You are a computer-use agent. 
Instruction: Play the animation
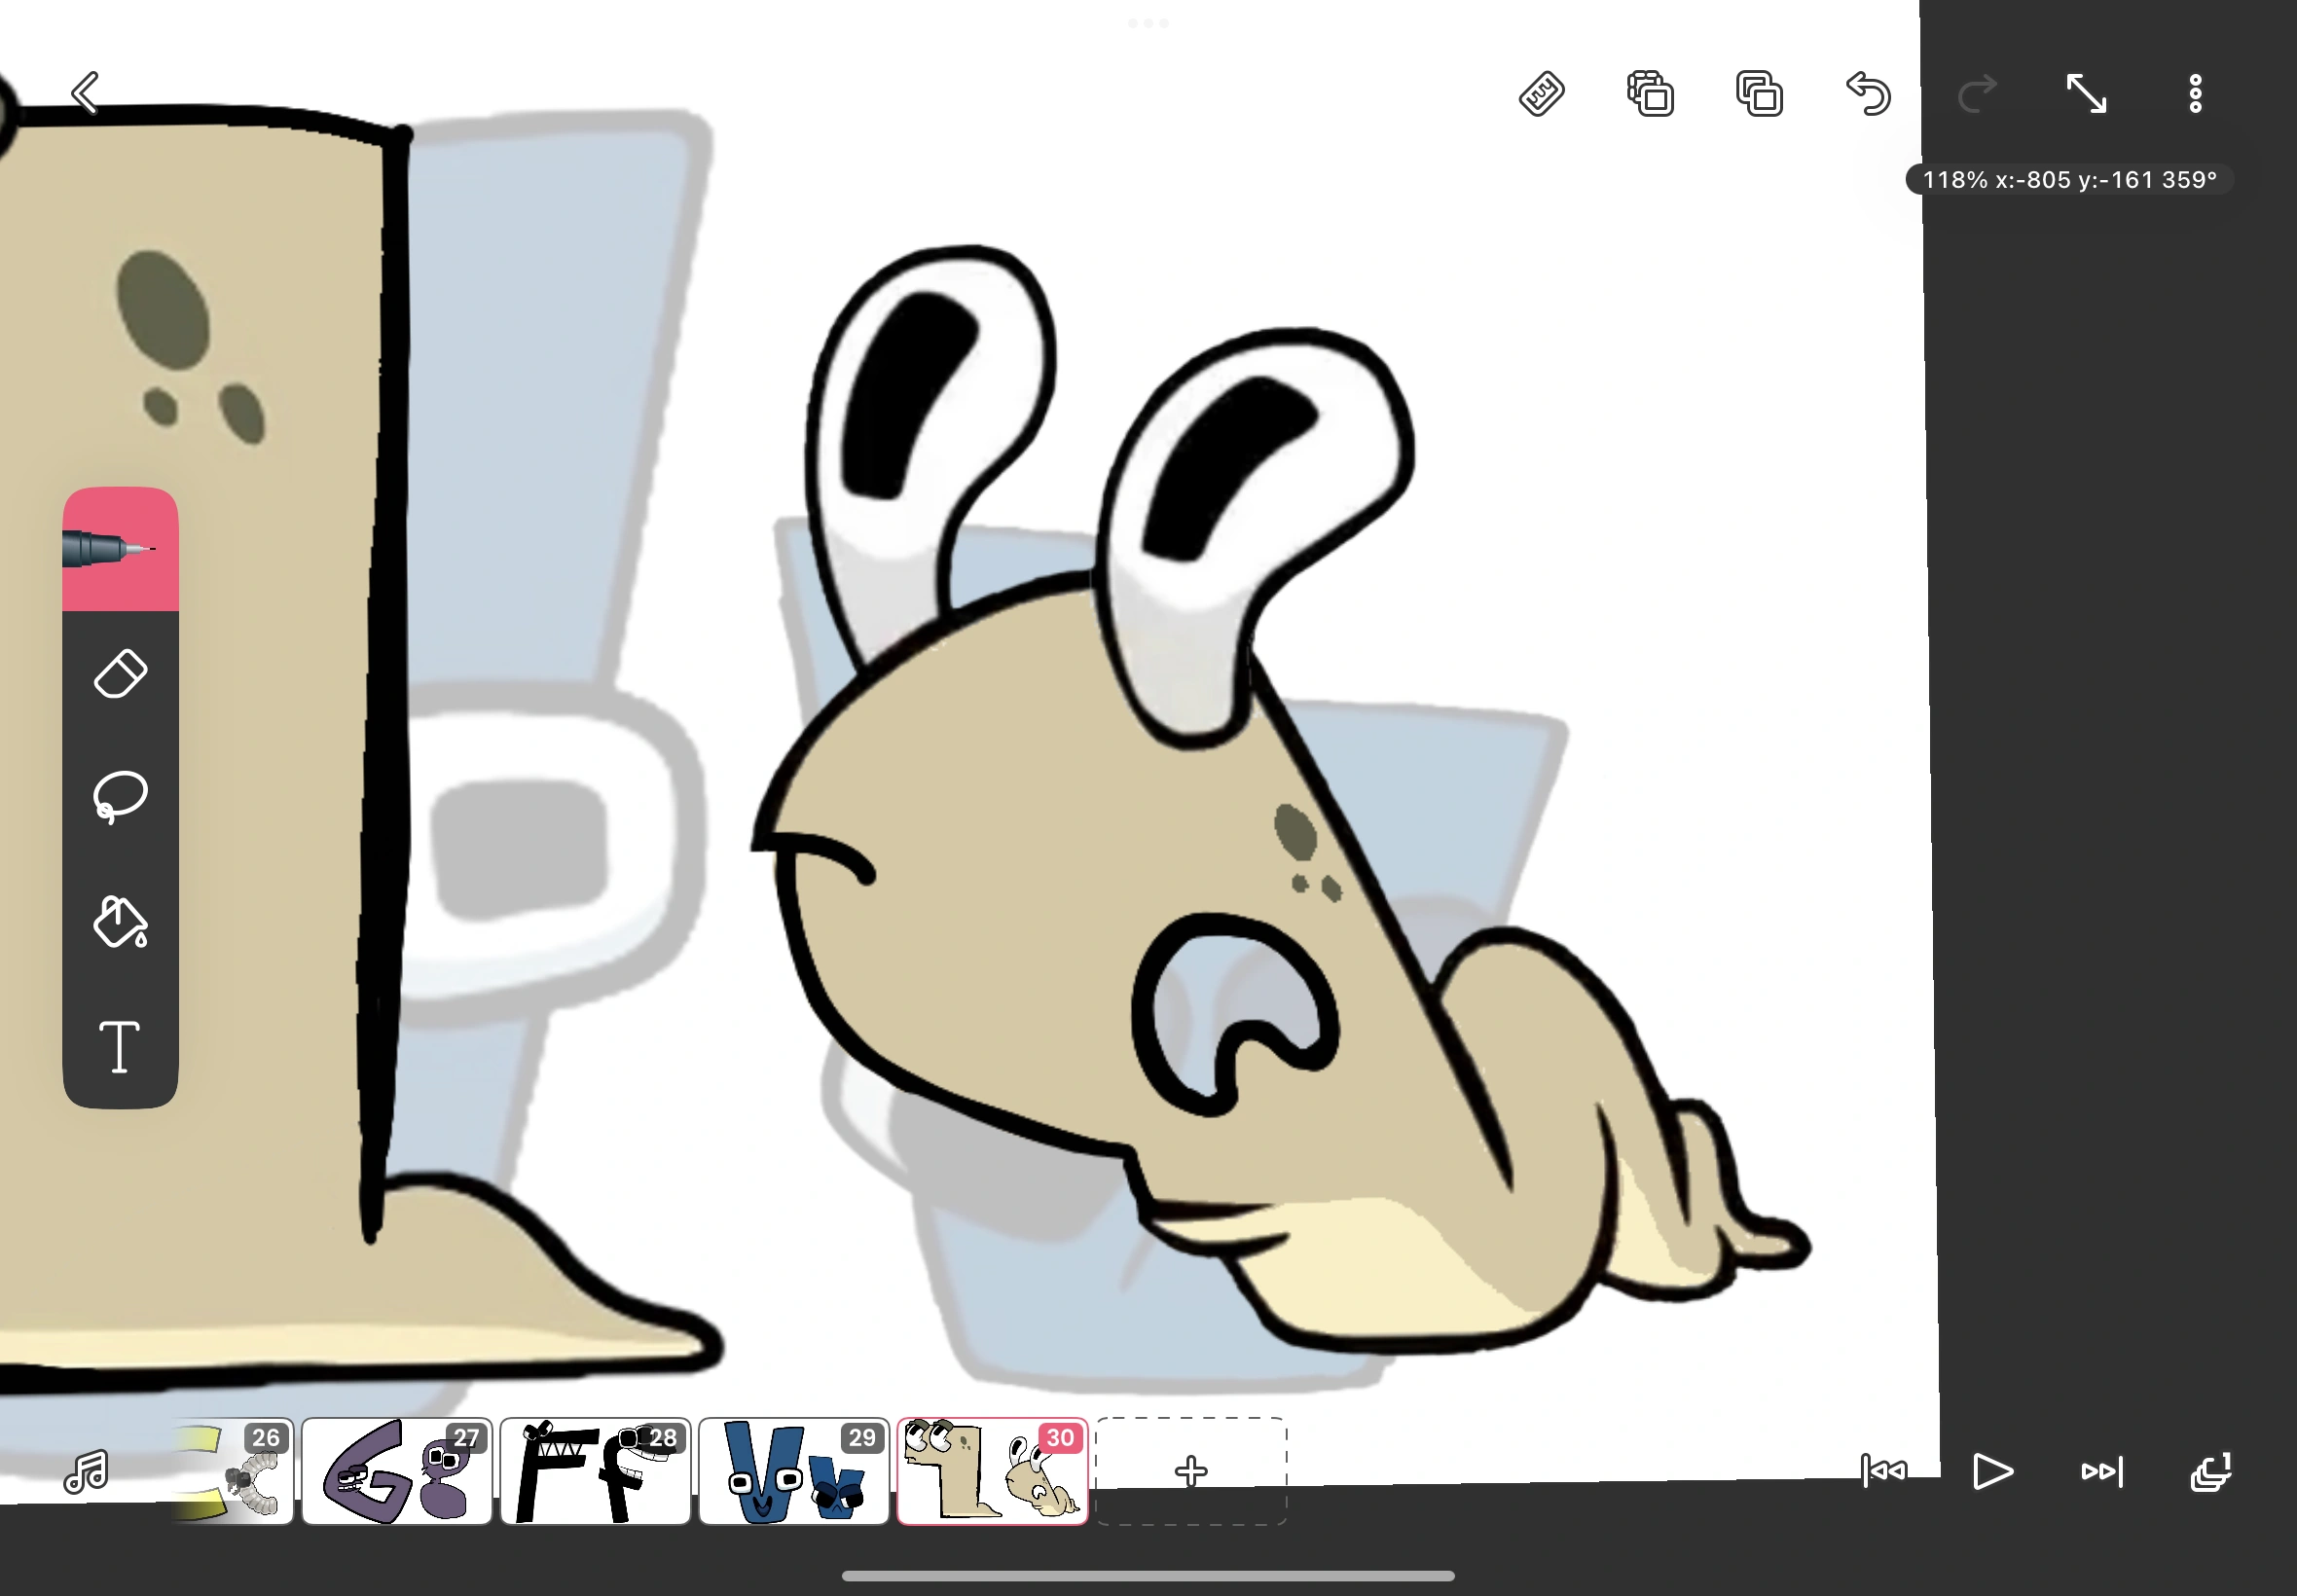(x=1992, y=1471)
